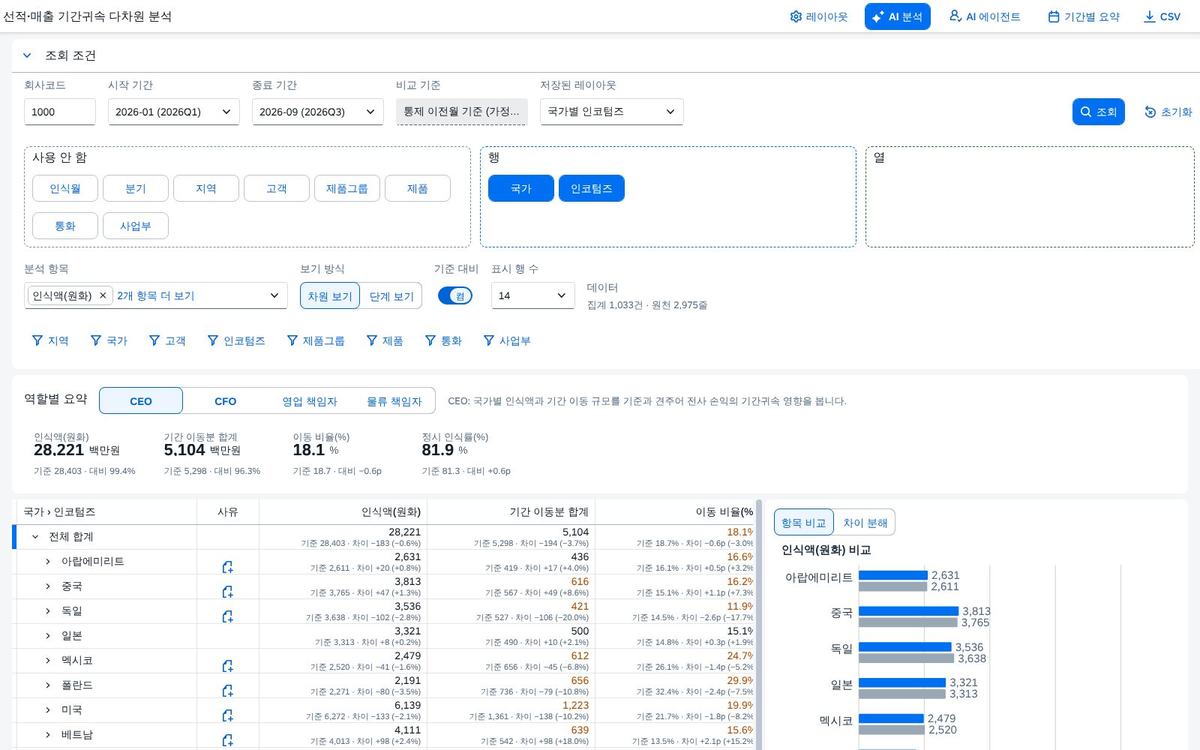
Task: Run the 조회 search button
Action: tap(1099, 112)
